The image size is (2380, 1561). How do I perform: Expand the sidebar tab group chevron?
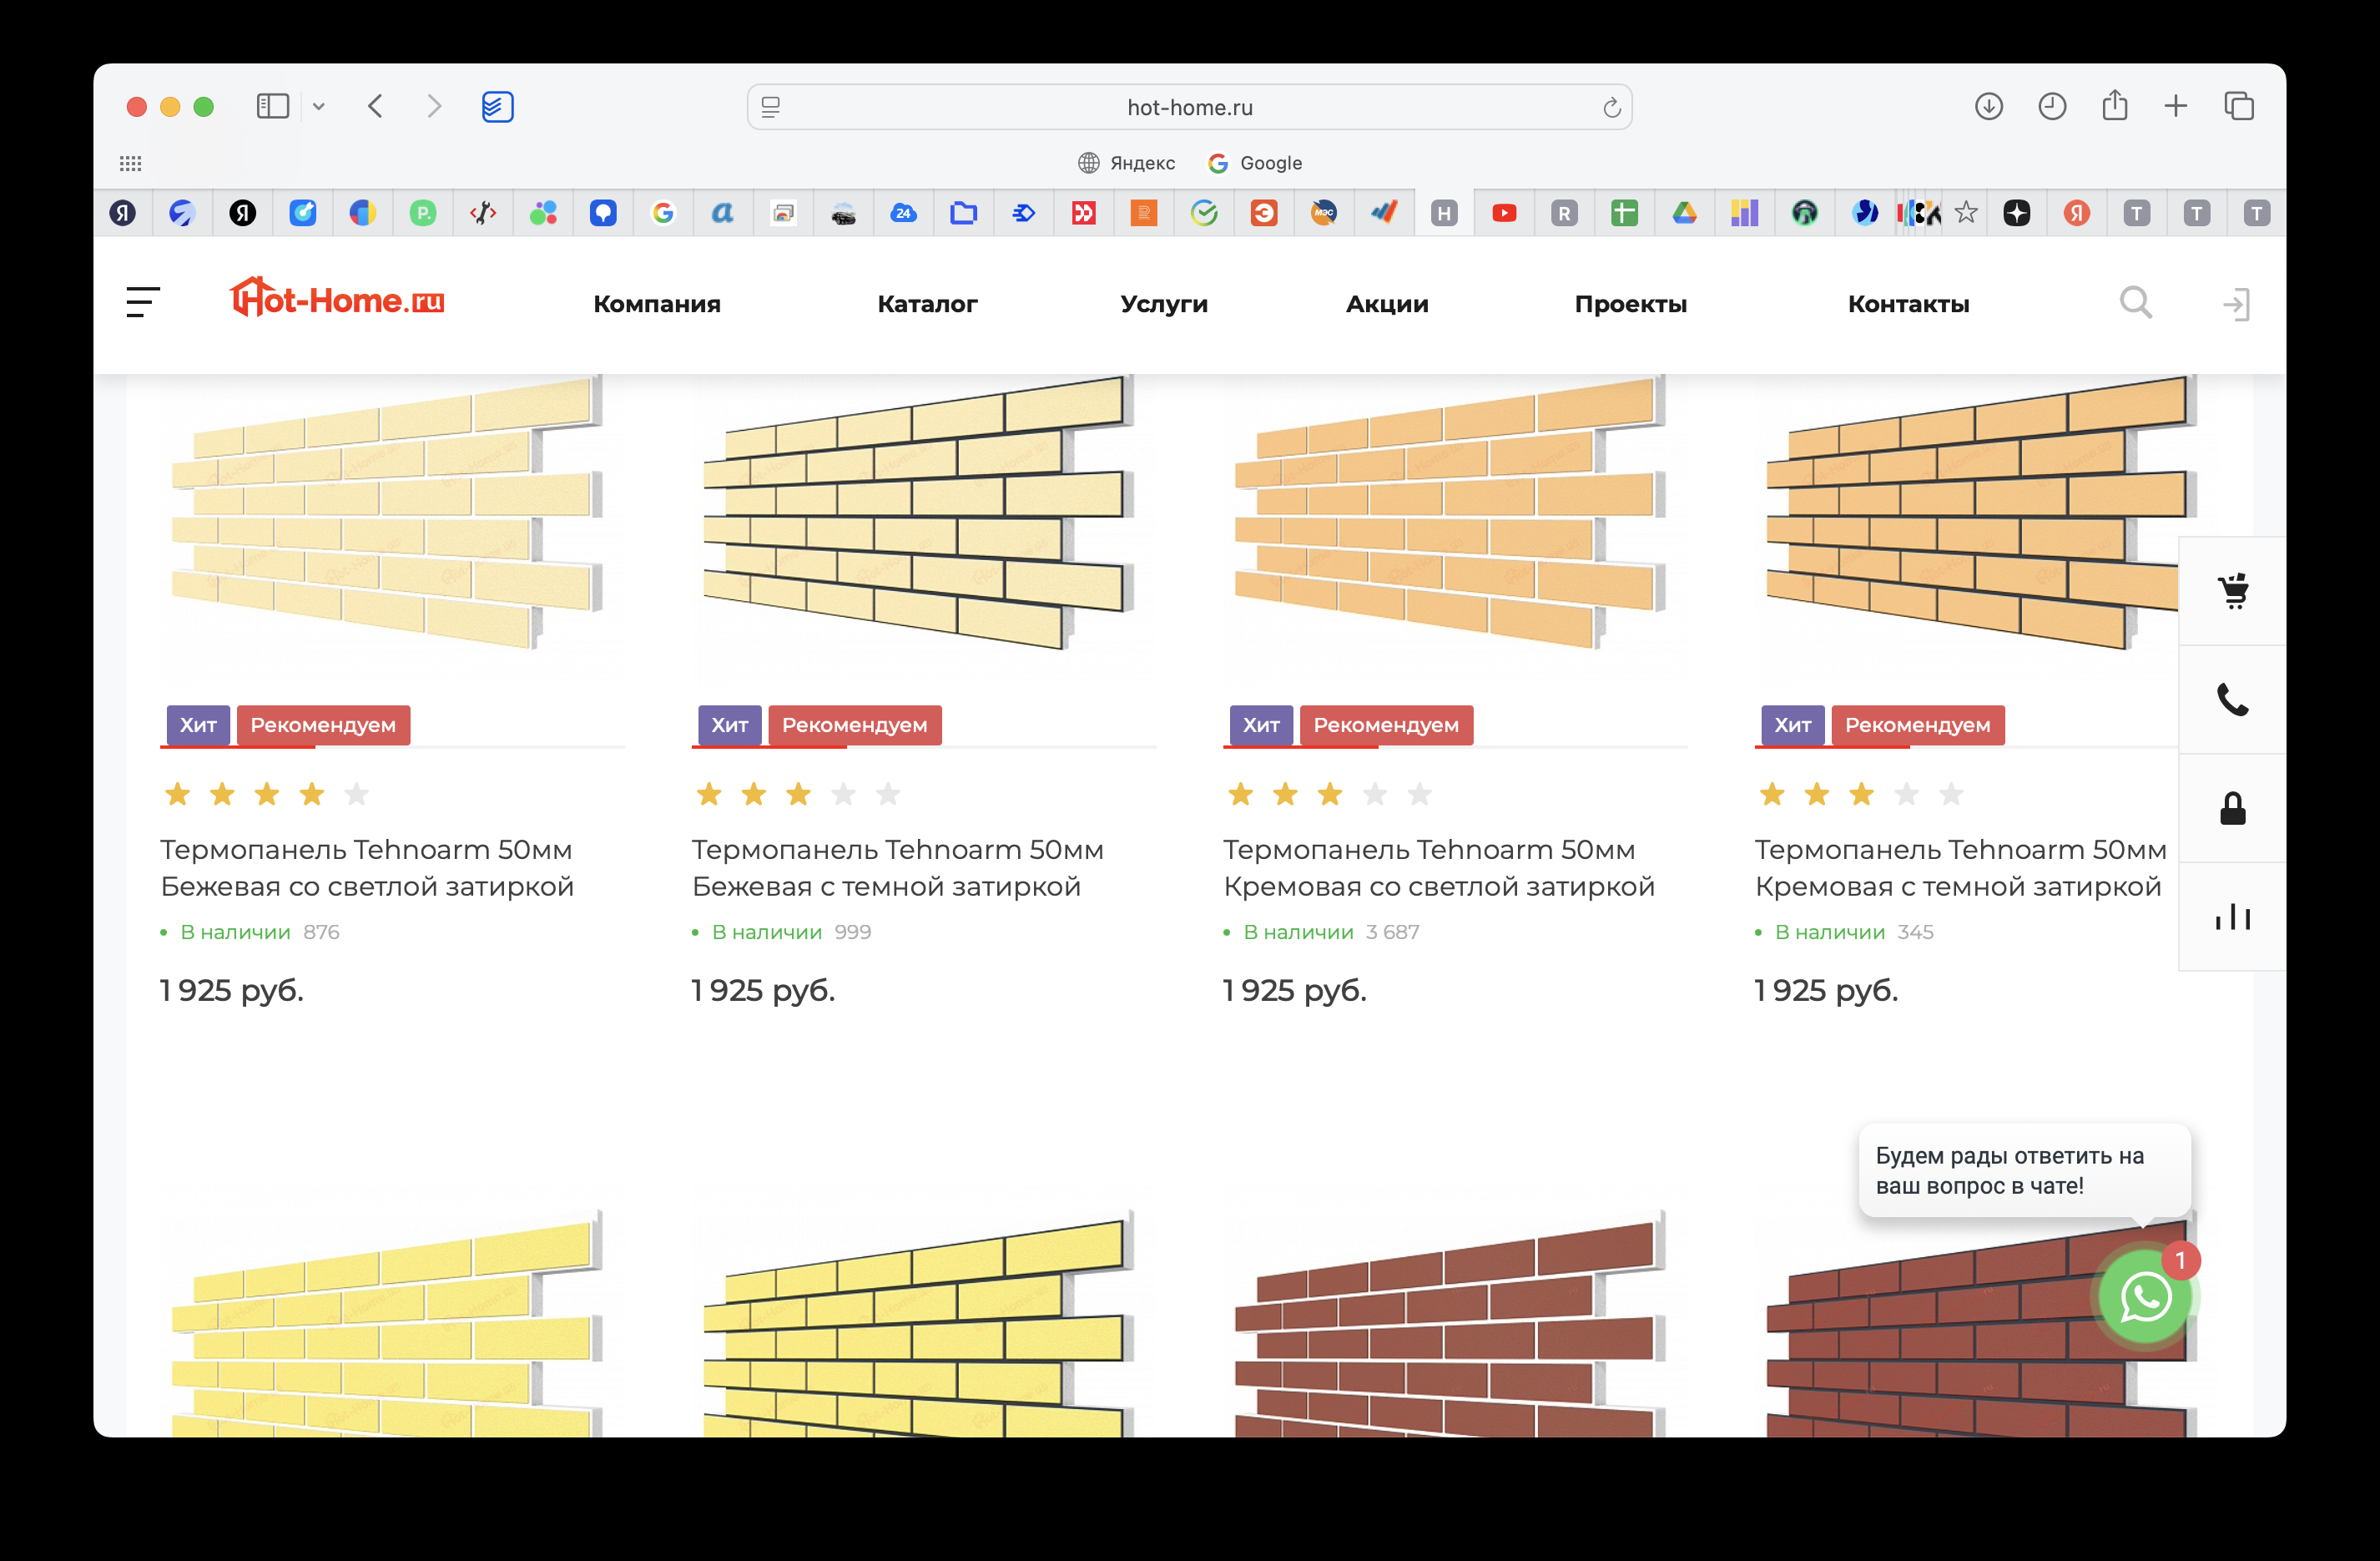319,106
